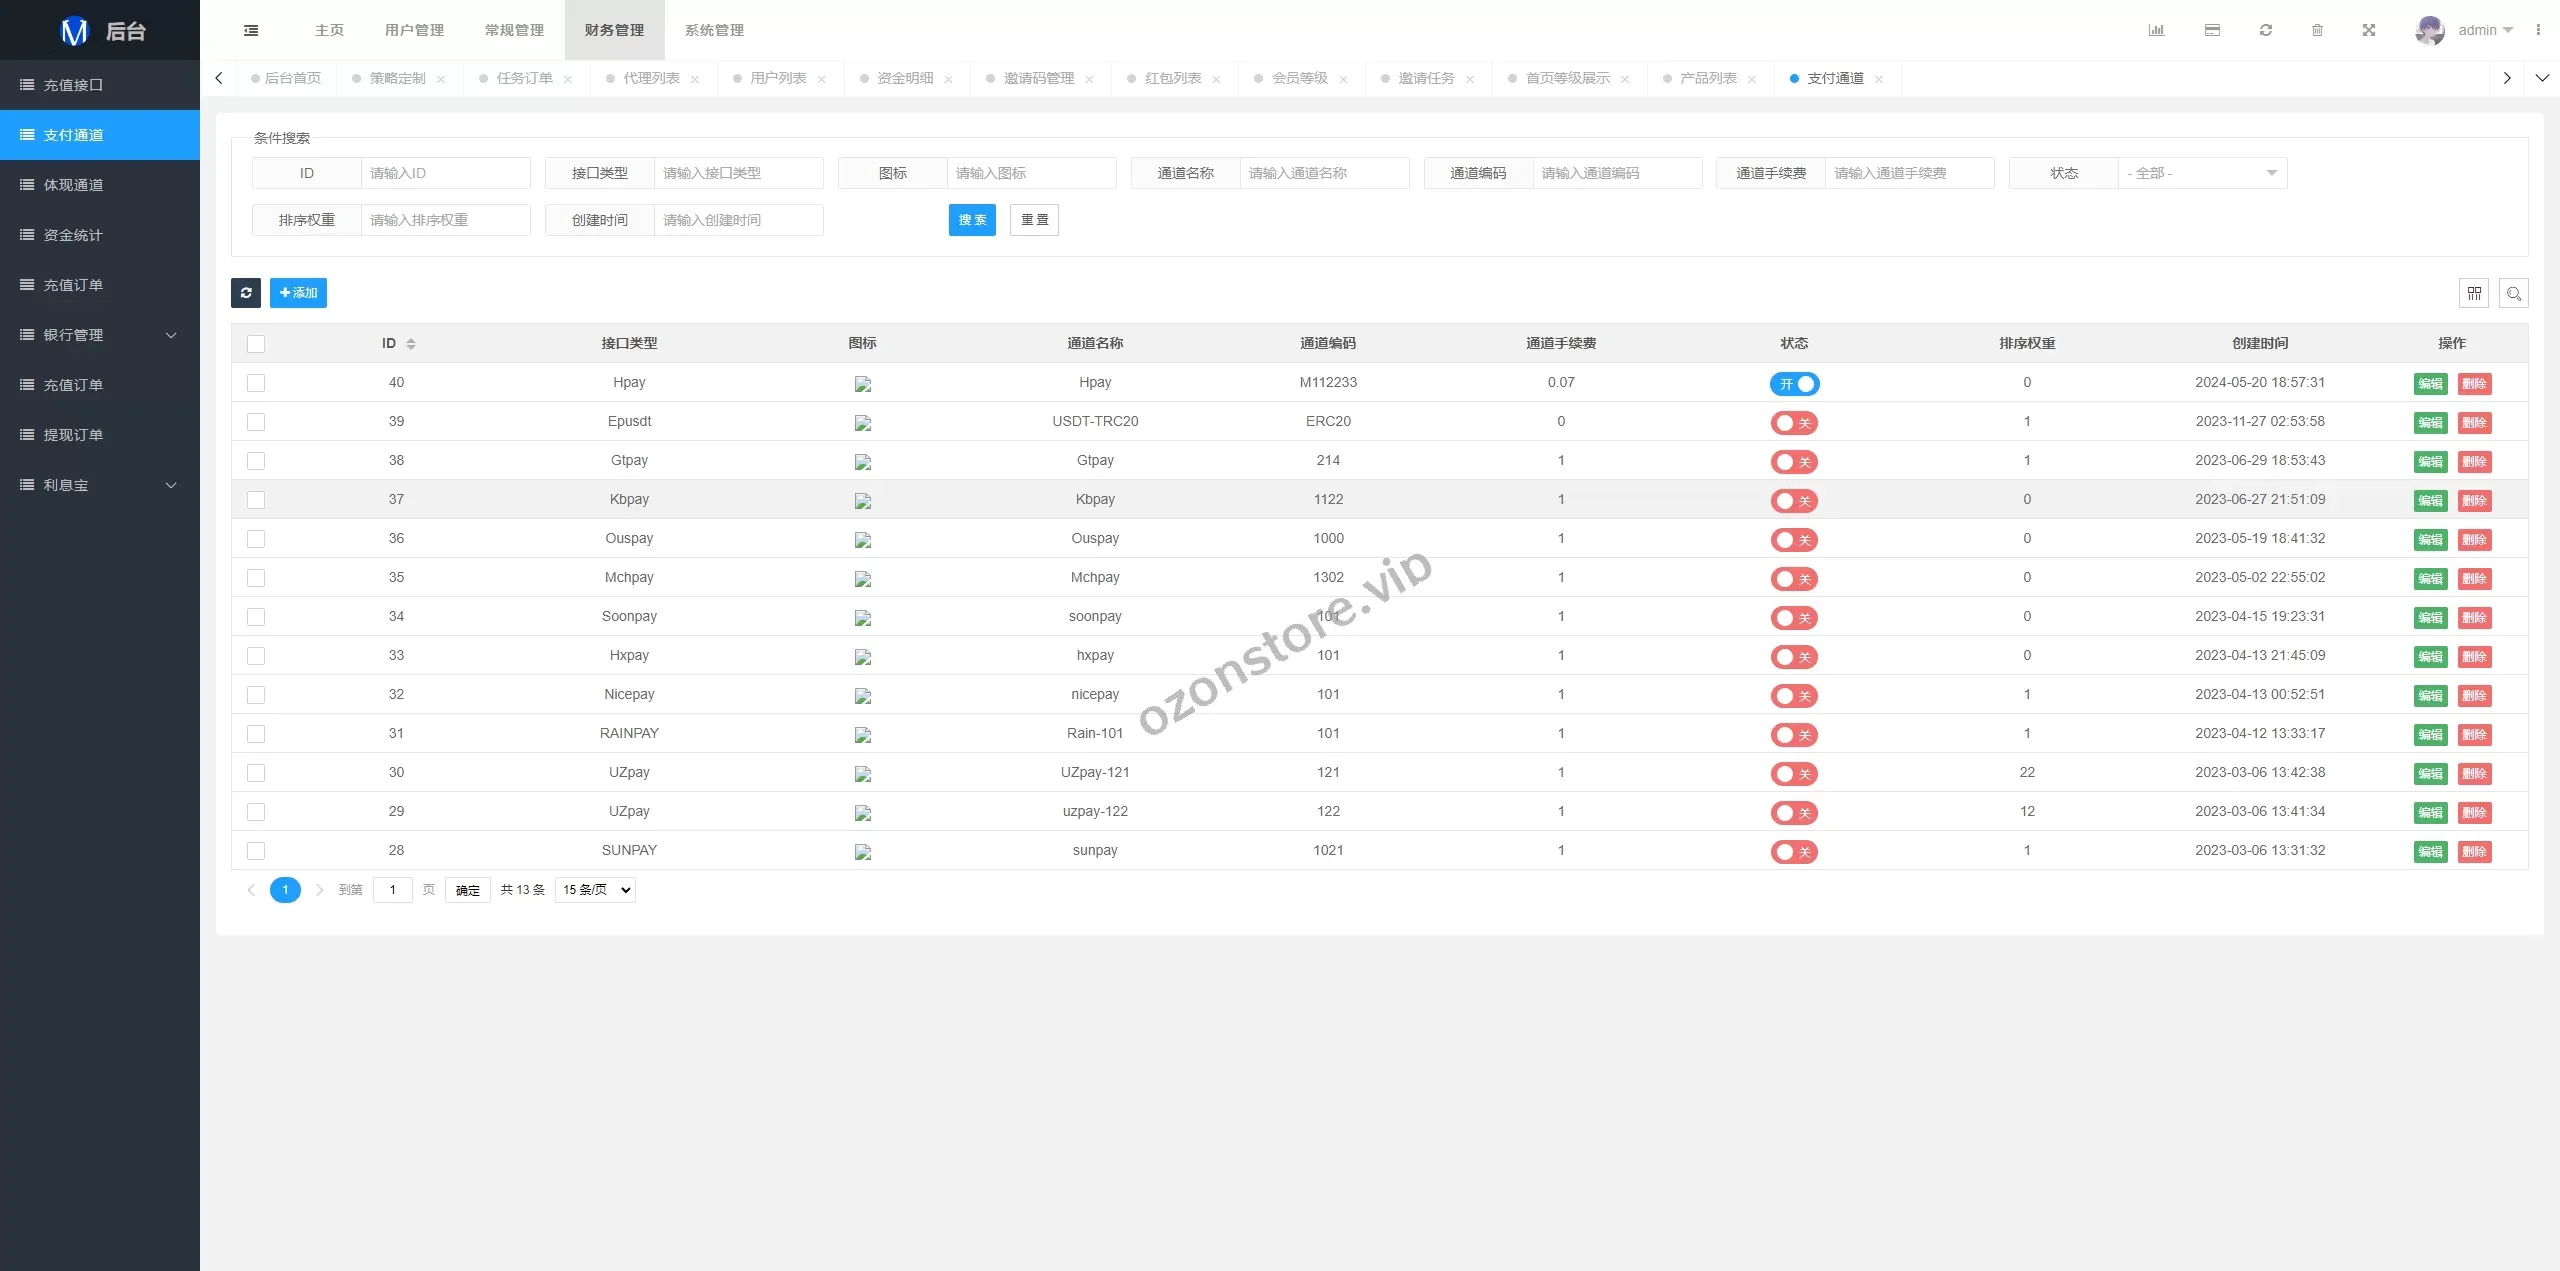Turn off the Hpay channel status switch
This screenshot has height=1271, width=2560.
[x=1794, y=384]
